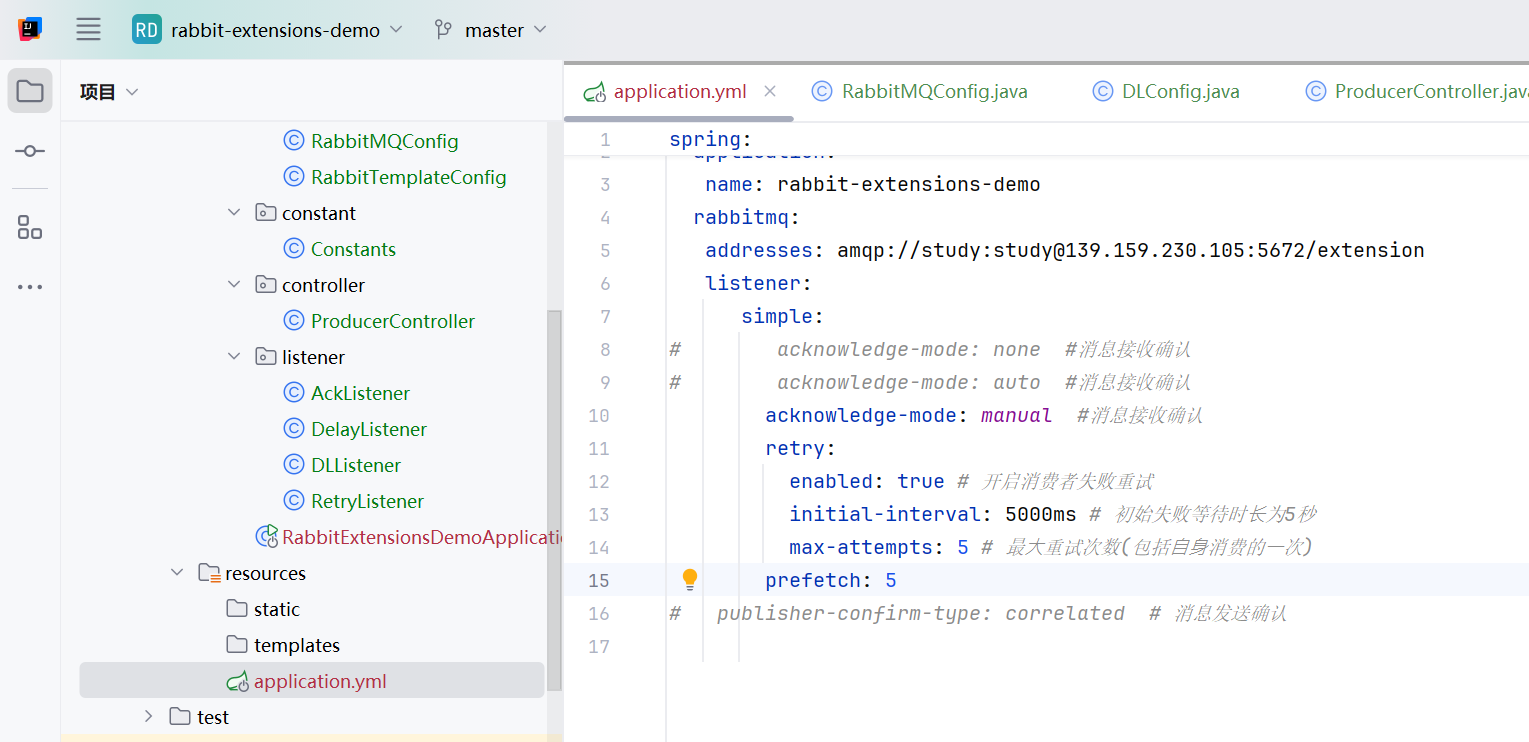Click commented 'publisher-confirm-type: correlated' text
The width and height of the screenshot is (1529, 742).
[921, 613]
